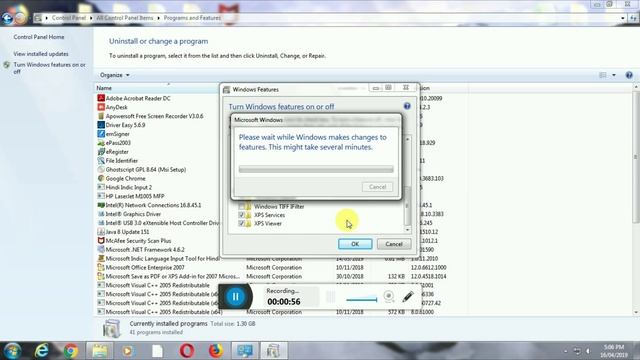Screen dimensions: 640x360
Task: Click Cancel in the progress dialog
Action: 378,187
